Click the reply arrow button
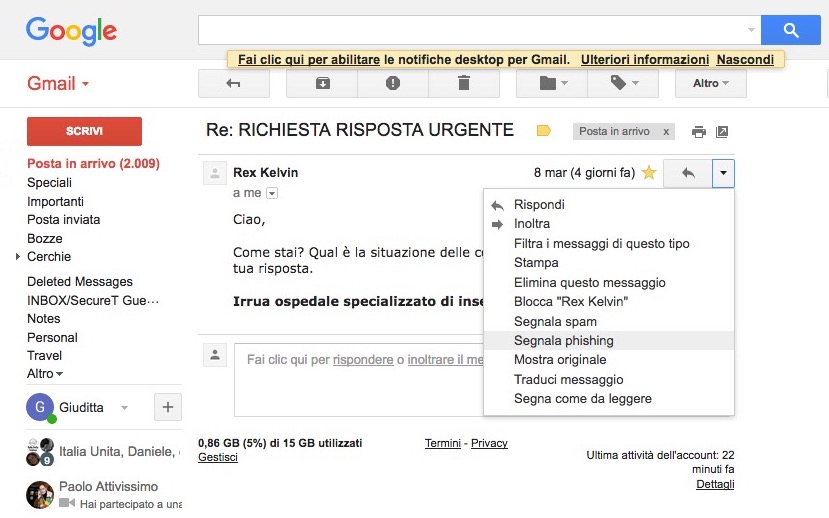This screenshot has width=829, height=518. (688, 173)
